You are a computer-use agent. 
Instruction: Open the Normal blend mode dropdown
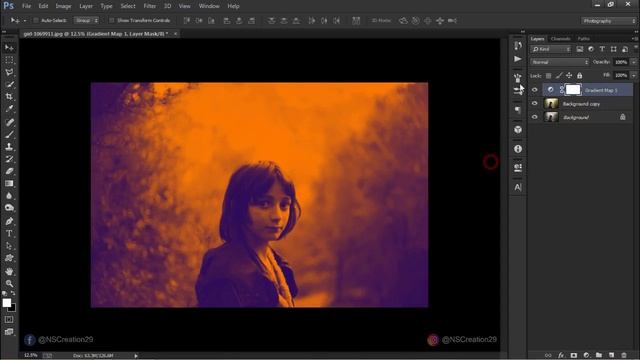(x=560, y=62)
